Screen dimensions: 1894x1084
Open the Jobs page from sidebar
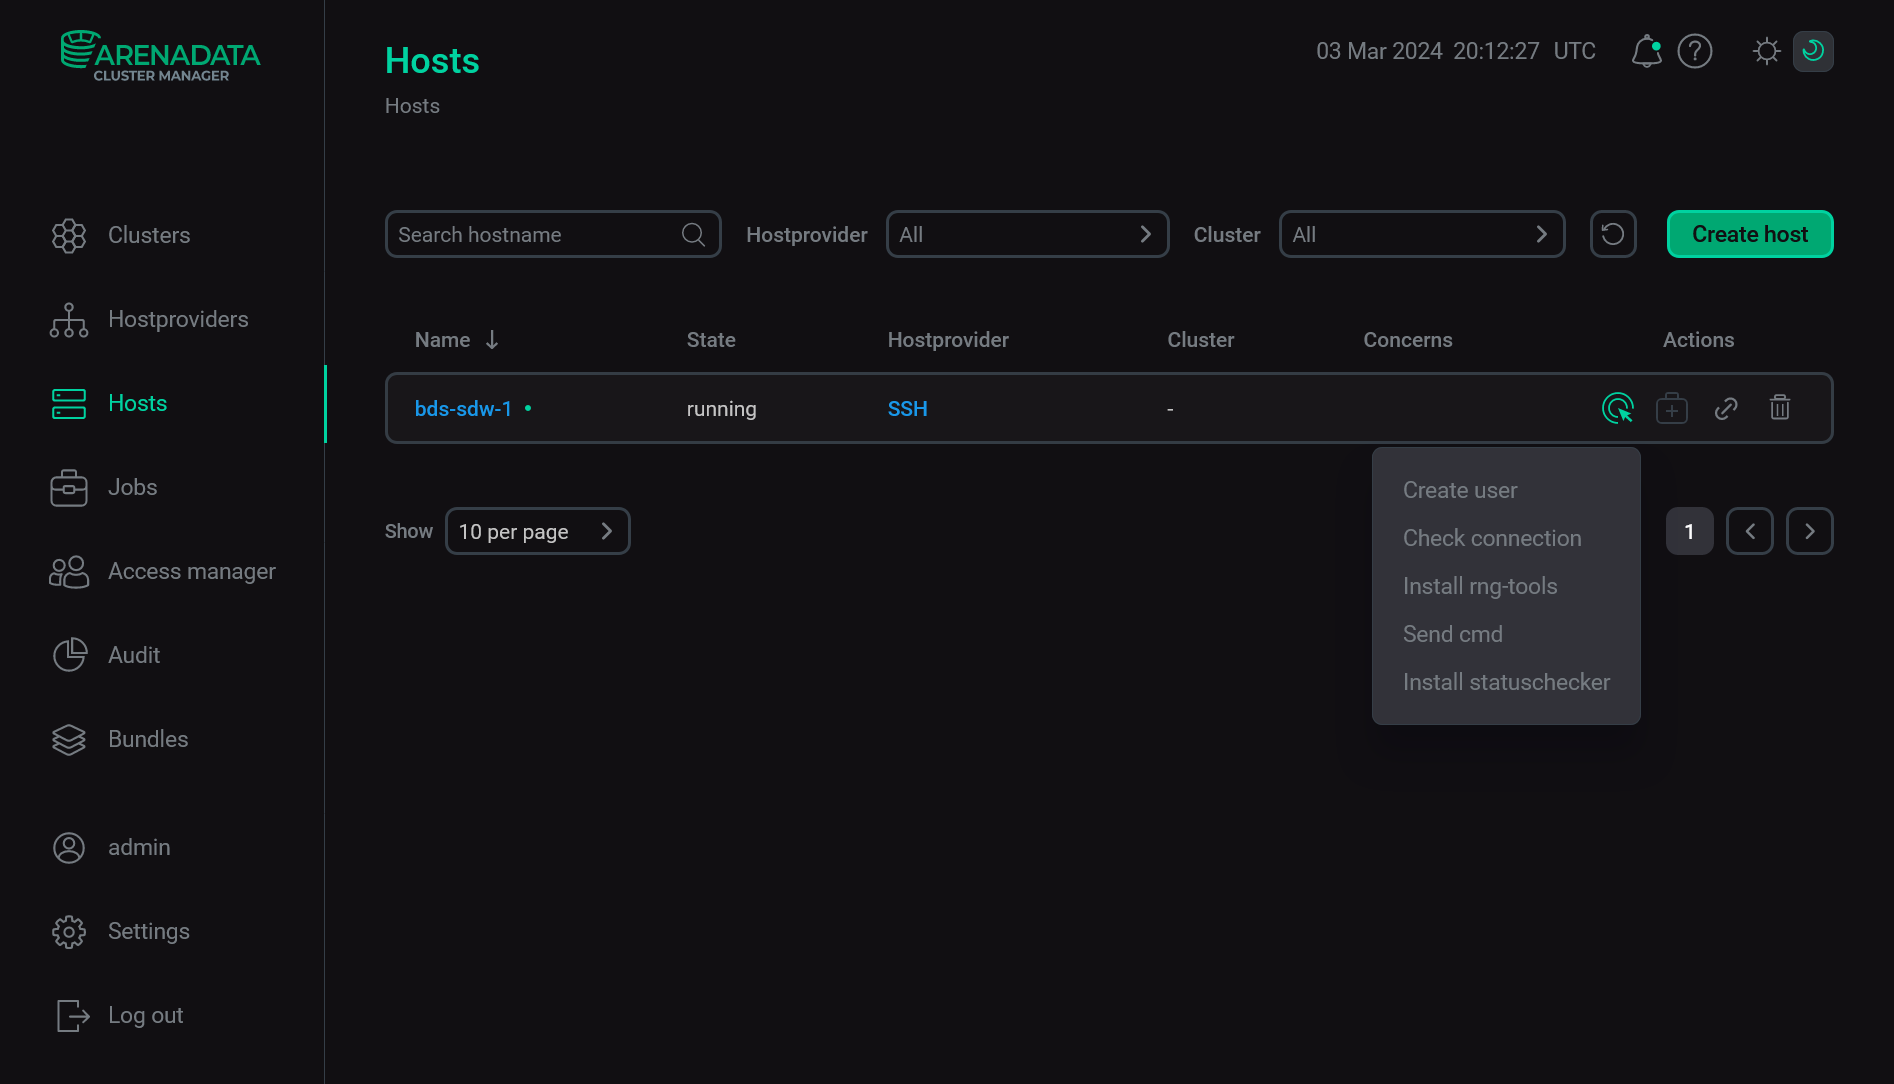(132, 487)
